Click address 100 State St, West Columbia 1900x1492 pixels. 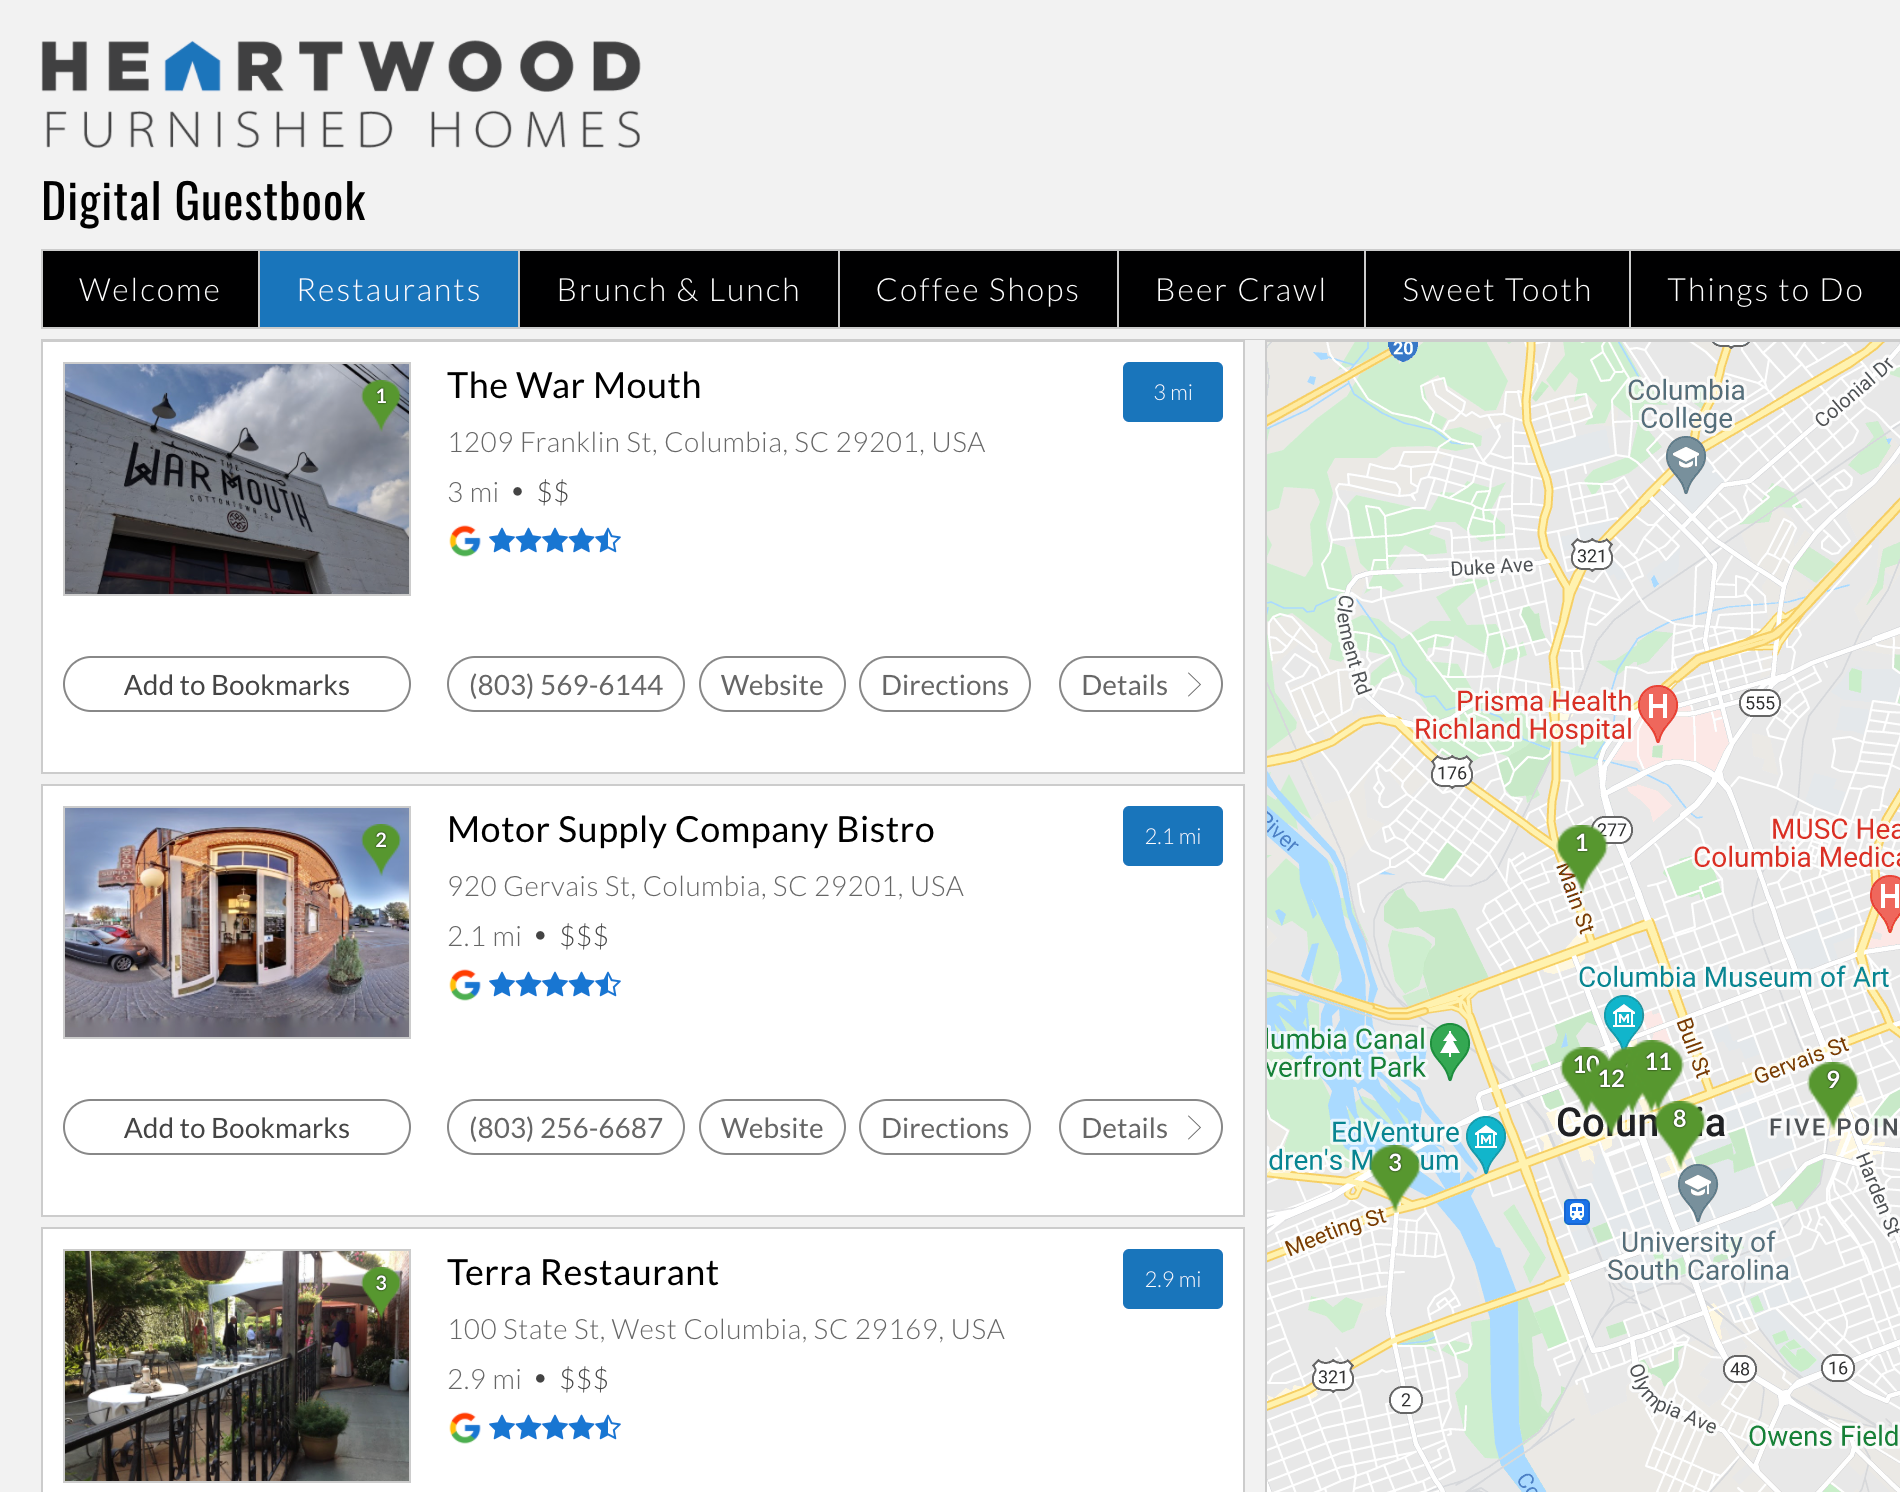(x=726, y=1329)
